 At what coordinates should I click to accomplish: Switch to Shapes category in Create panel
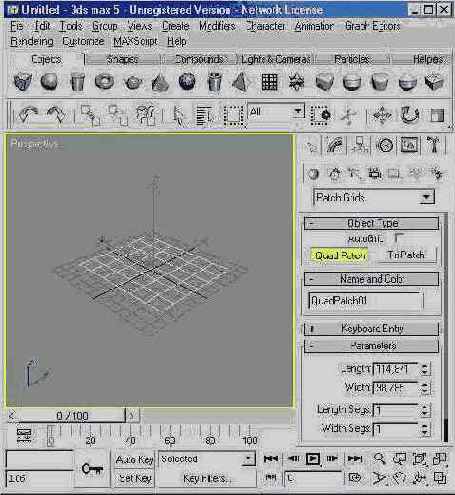coord(334,173)
